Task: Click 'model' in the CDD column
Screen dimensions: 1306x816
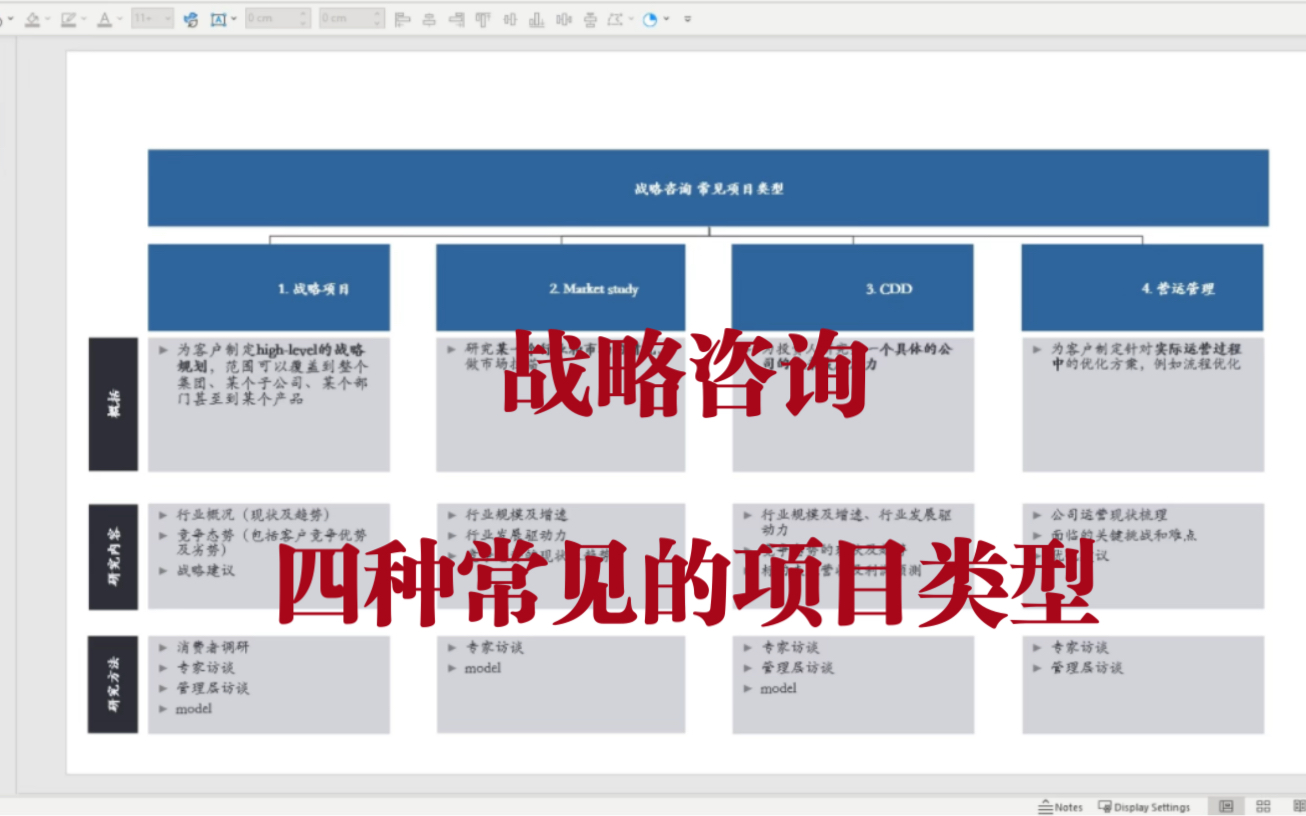Action: click(779, 689)
